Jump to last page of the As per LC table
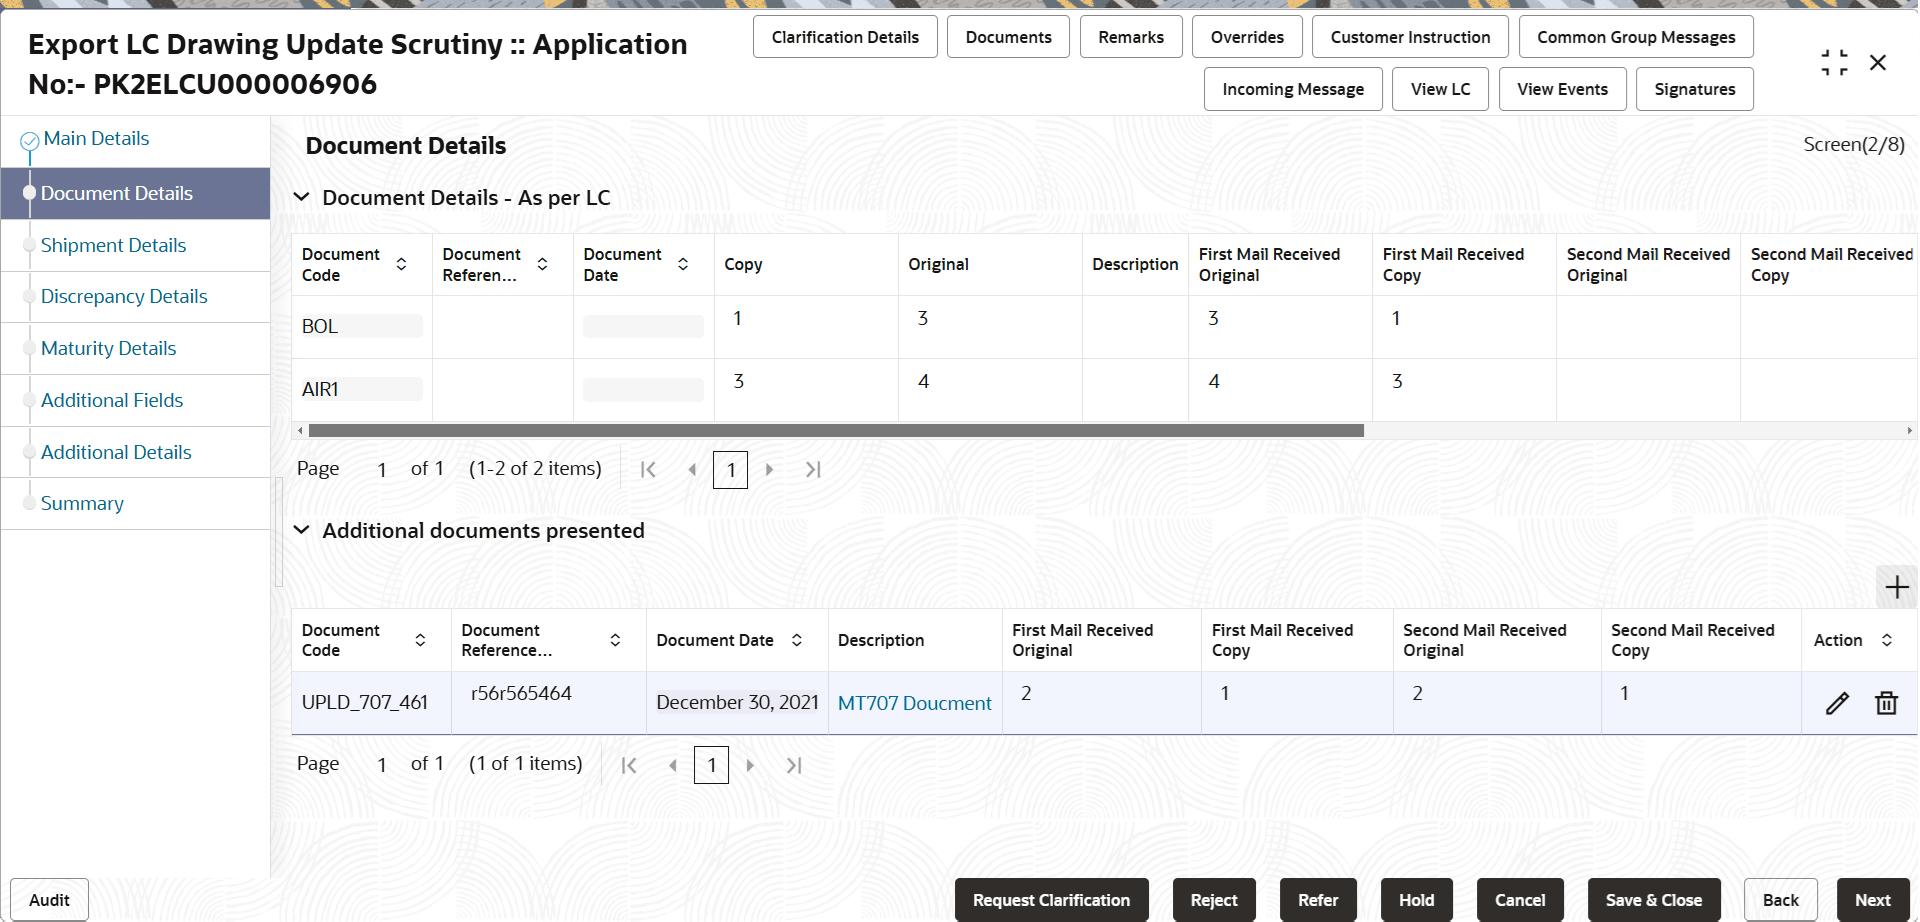 coord(813,469)
